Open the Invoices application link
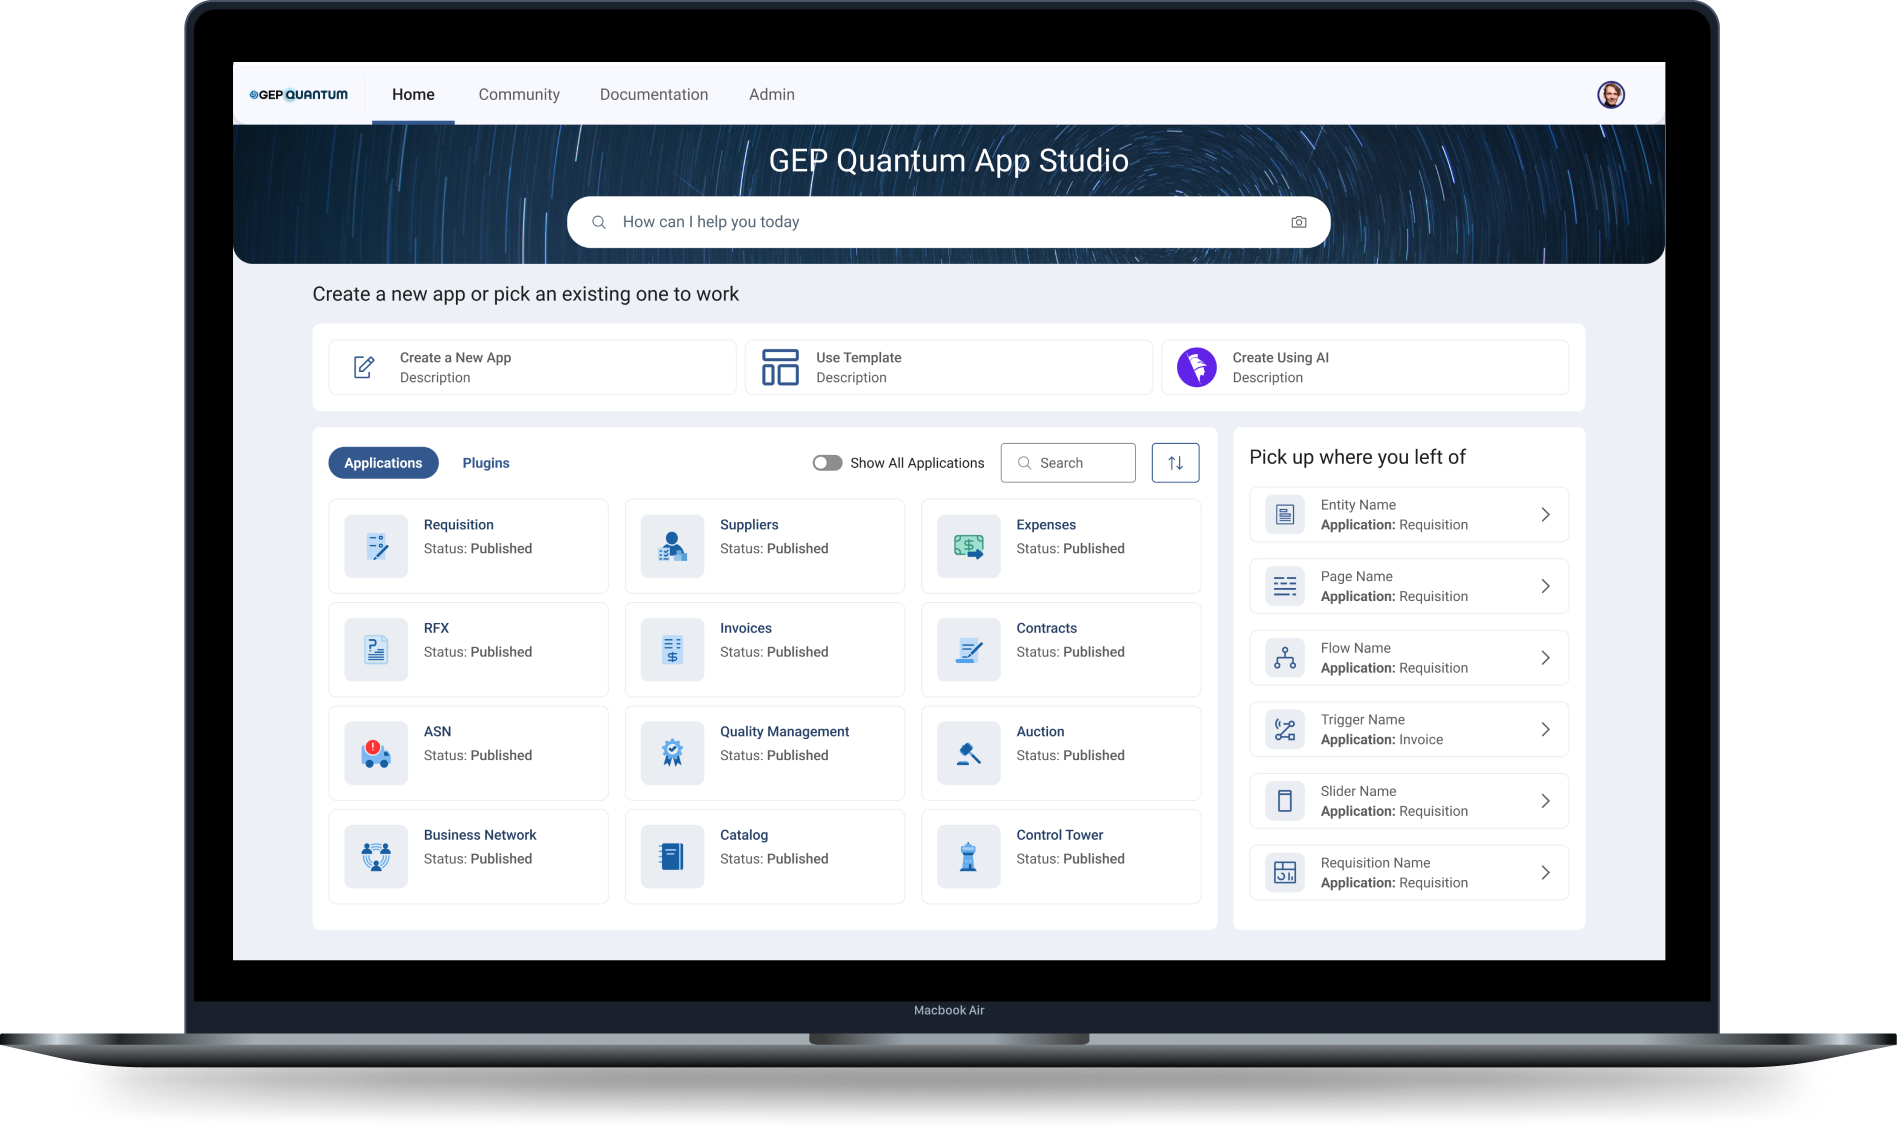The height and width of the screenshot is (1132, 1897). click(745, 628)
